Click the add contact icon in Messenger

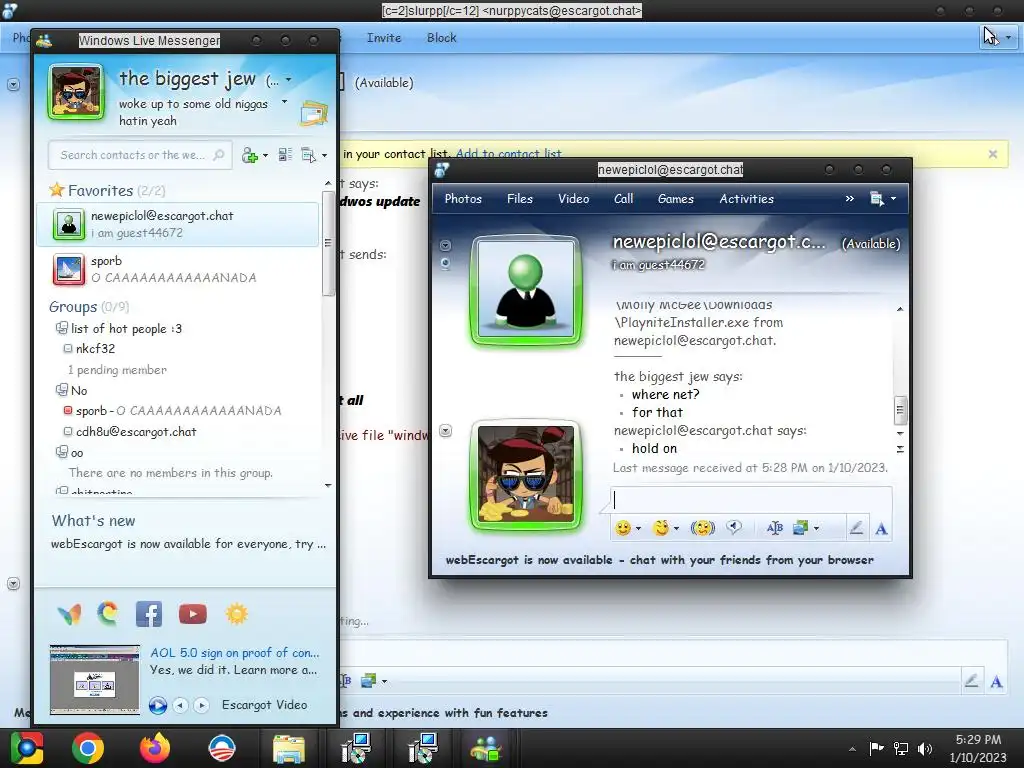click(249, 155)
